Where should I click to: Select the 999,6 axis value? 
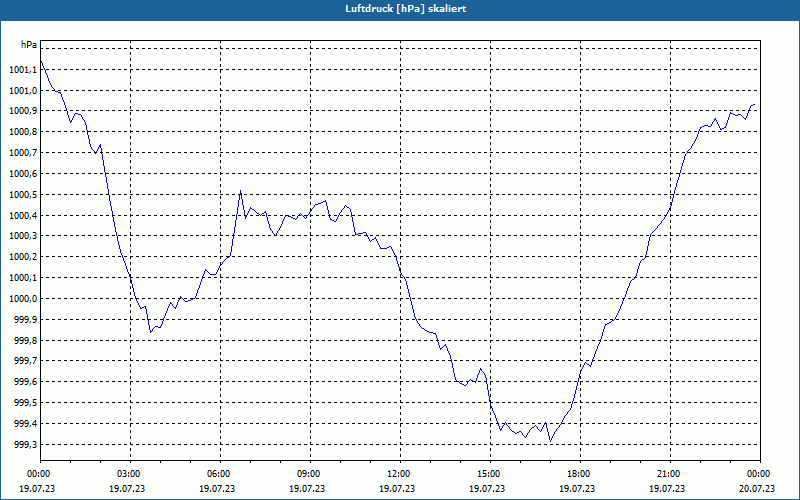26,382
